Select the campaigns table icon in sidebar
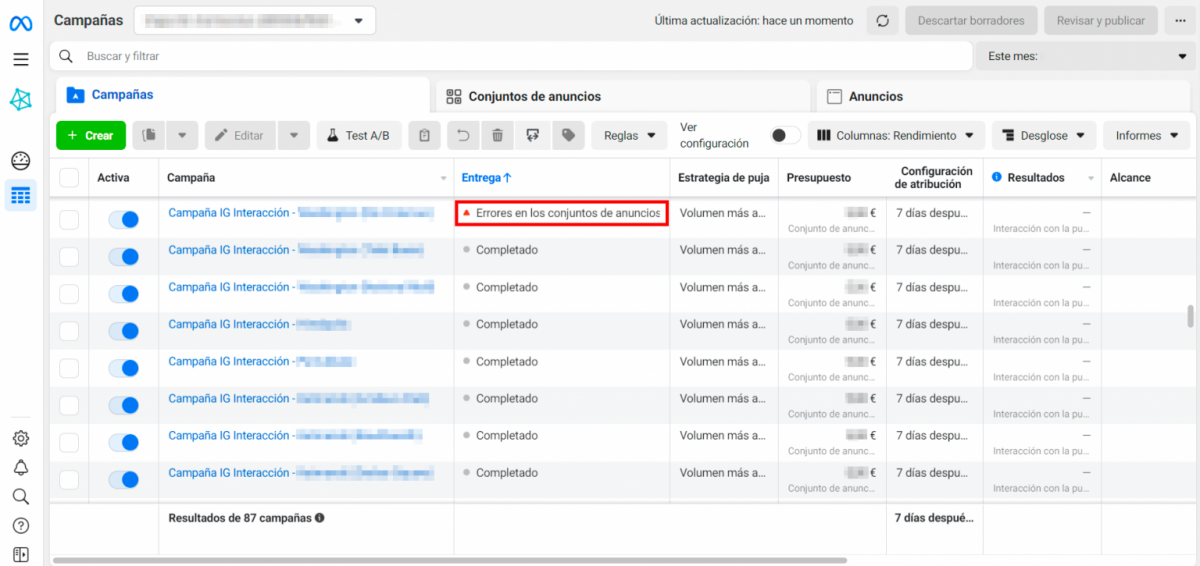1200x566 pixels. coord(21,196)
